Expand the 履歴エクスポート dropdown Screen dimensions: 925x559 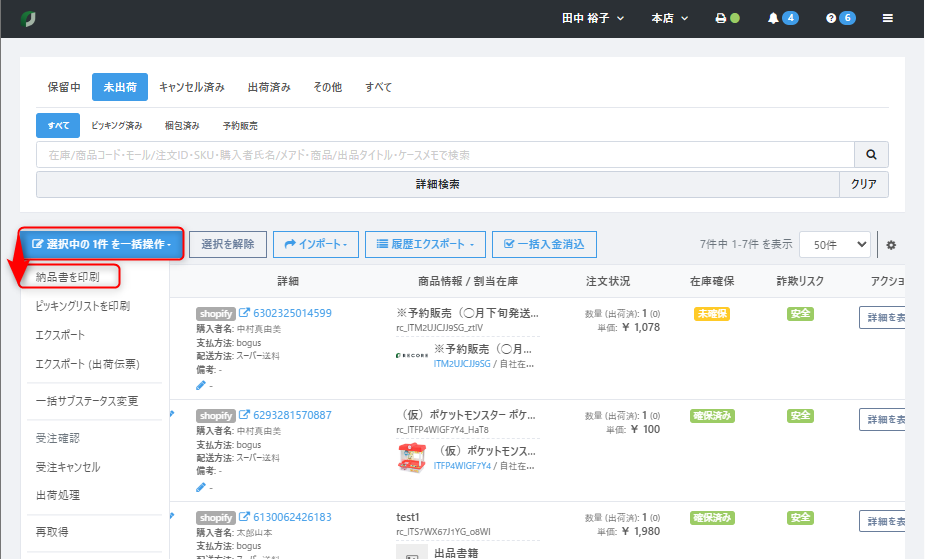pos(425,244)
